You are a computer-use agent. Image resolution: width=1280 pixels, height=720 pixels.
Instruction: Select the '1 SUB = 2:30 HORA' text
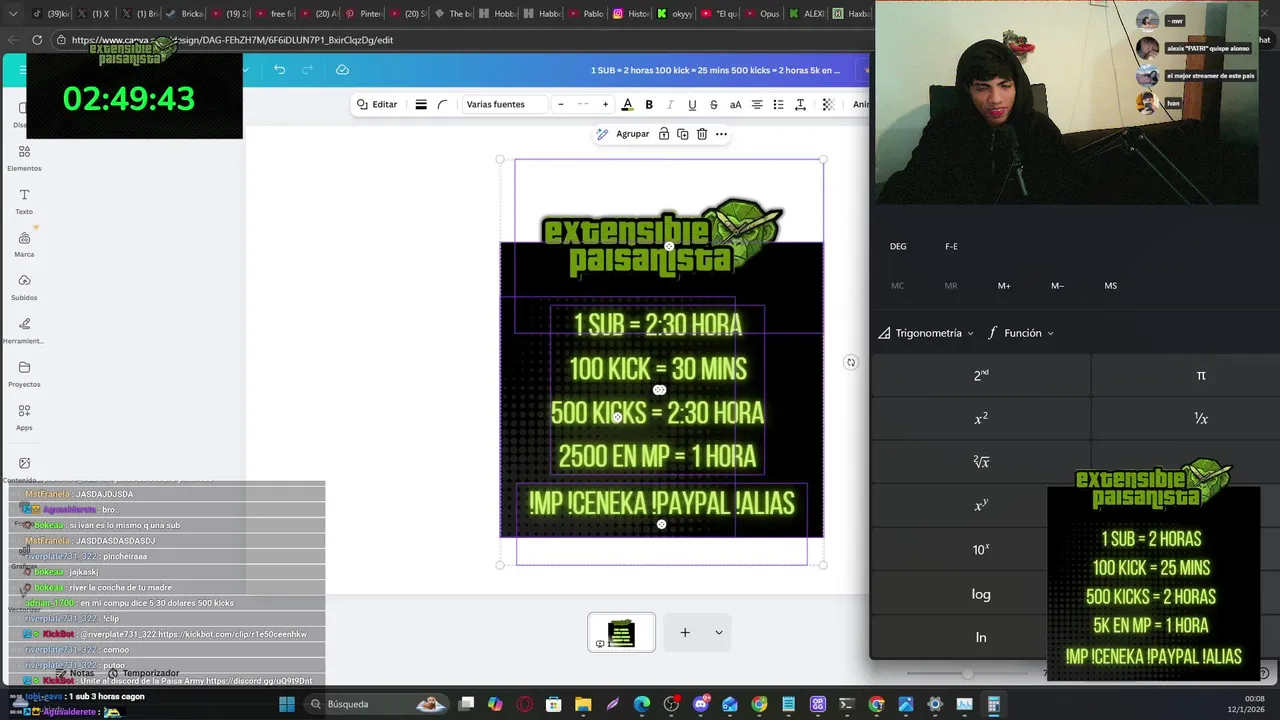pyautogui.click(x=657, y=324)
